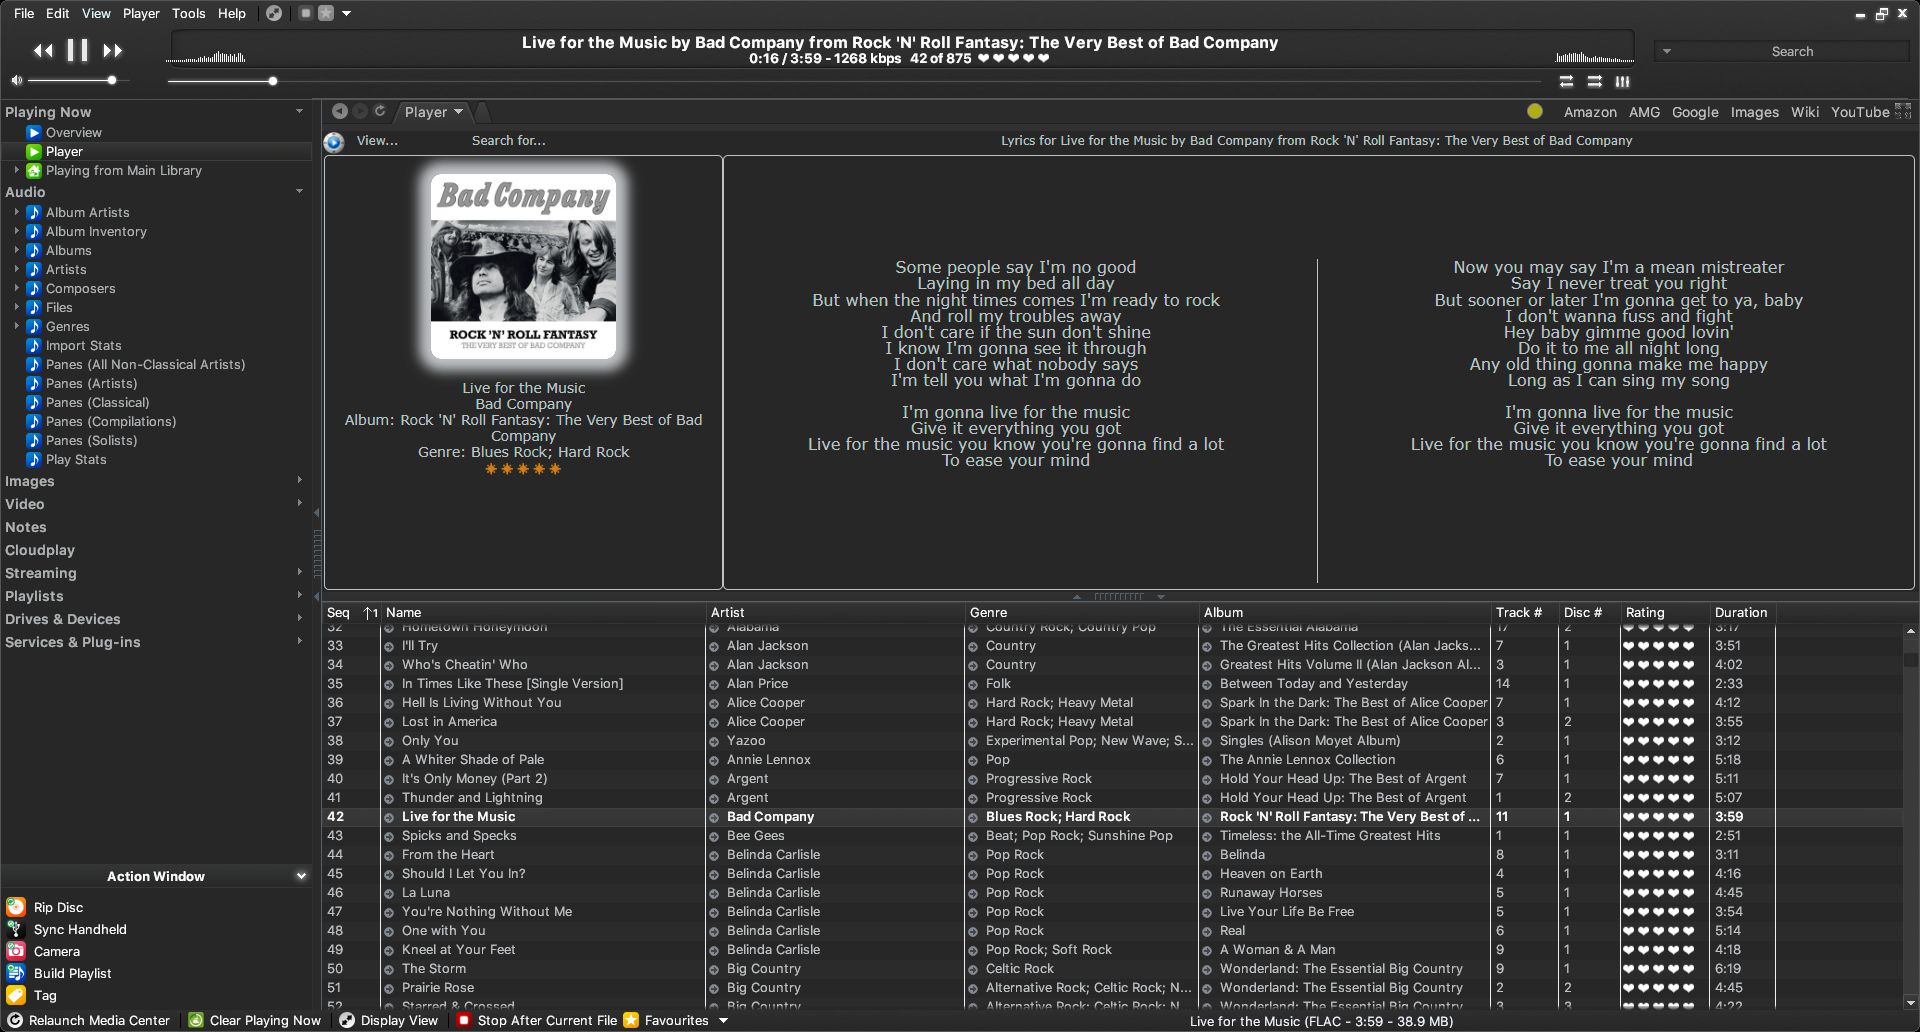Click the Bad Company album cover thumbnail

(x=523, y=266)
